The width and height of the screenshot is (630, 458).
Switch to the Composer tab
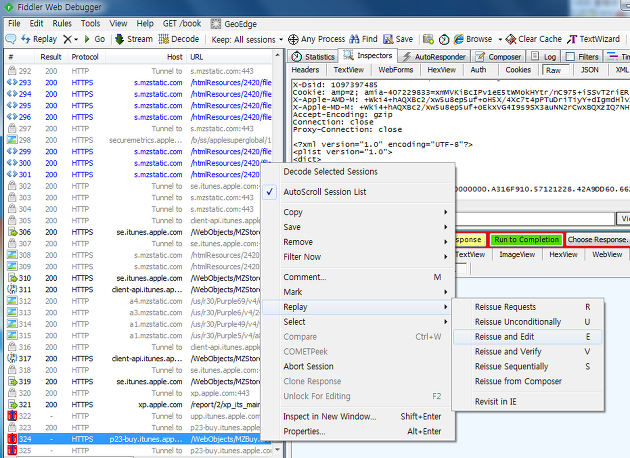pos(498,57)
